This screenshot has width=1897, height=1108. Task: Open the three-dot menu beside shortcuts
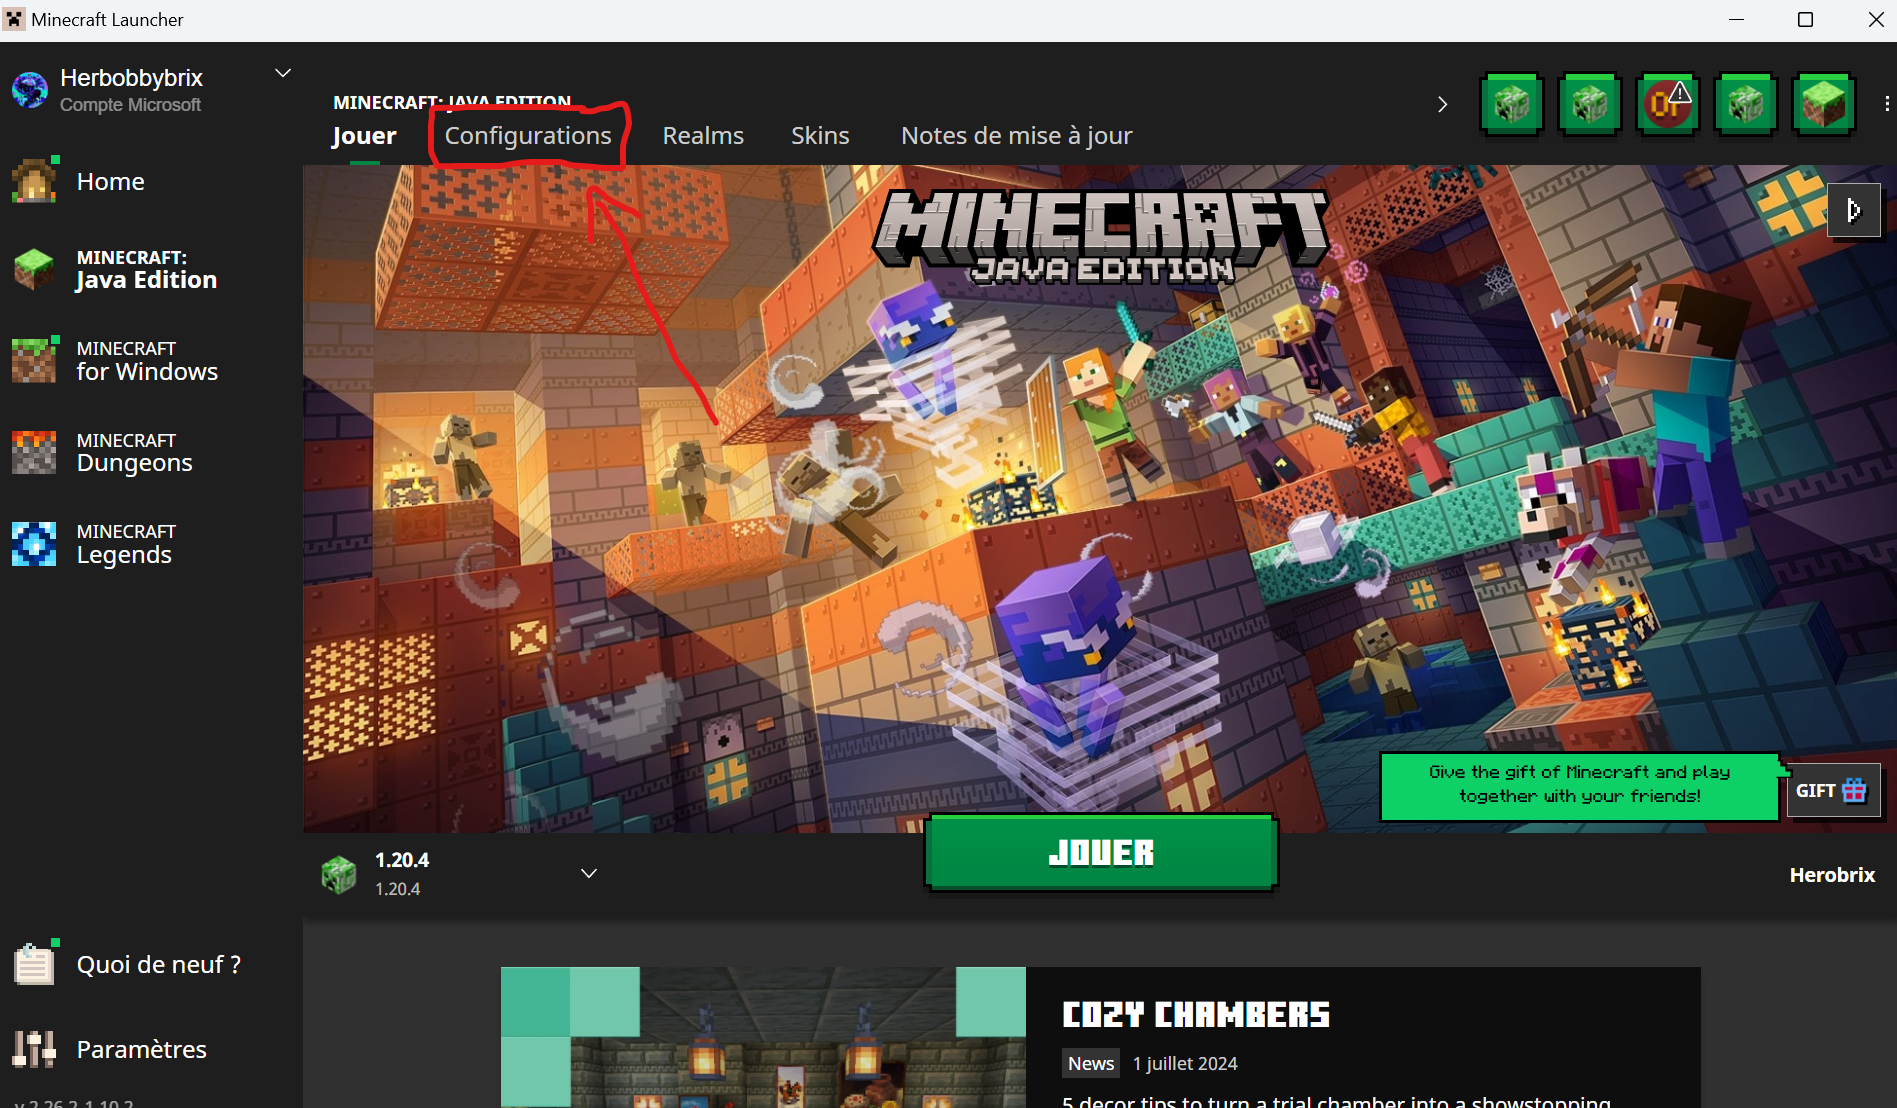[1886, 103]
